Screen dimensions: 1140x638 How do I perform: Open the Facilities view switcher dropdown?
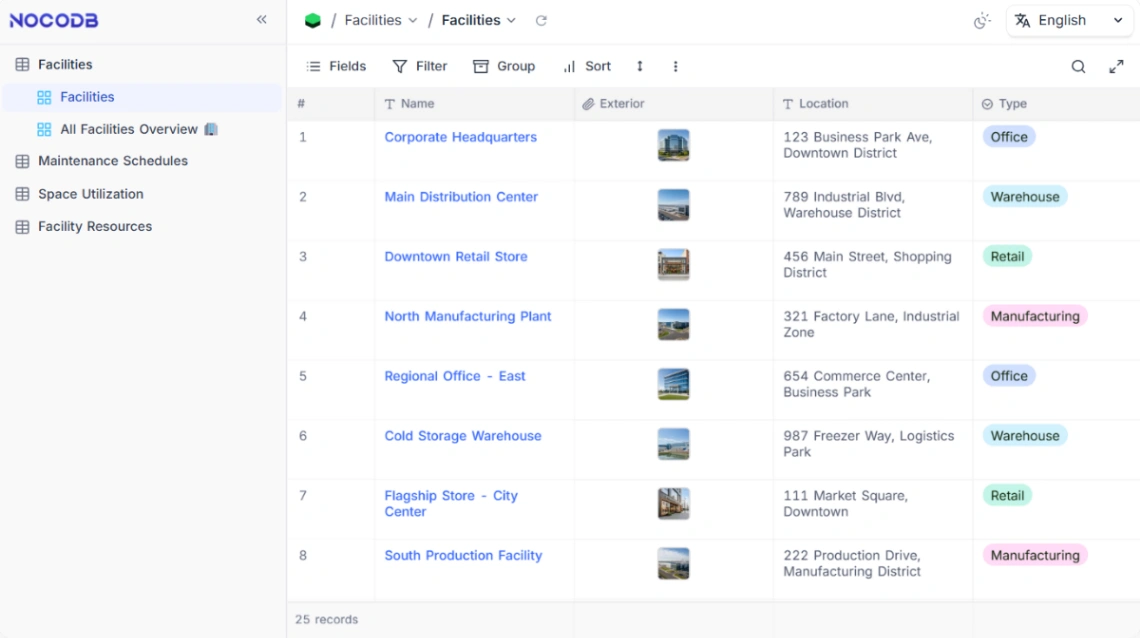pos(478,19)
